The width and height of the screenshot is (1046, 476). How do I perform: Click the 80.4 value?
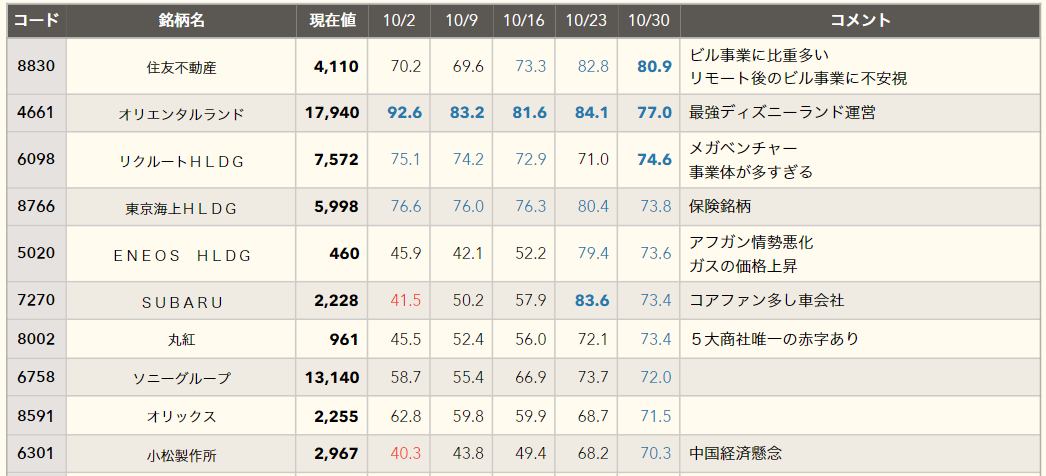tap(593, 207)
